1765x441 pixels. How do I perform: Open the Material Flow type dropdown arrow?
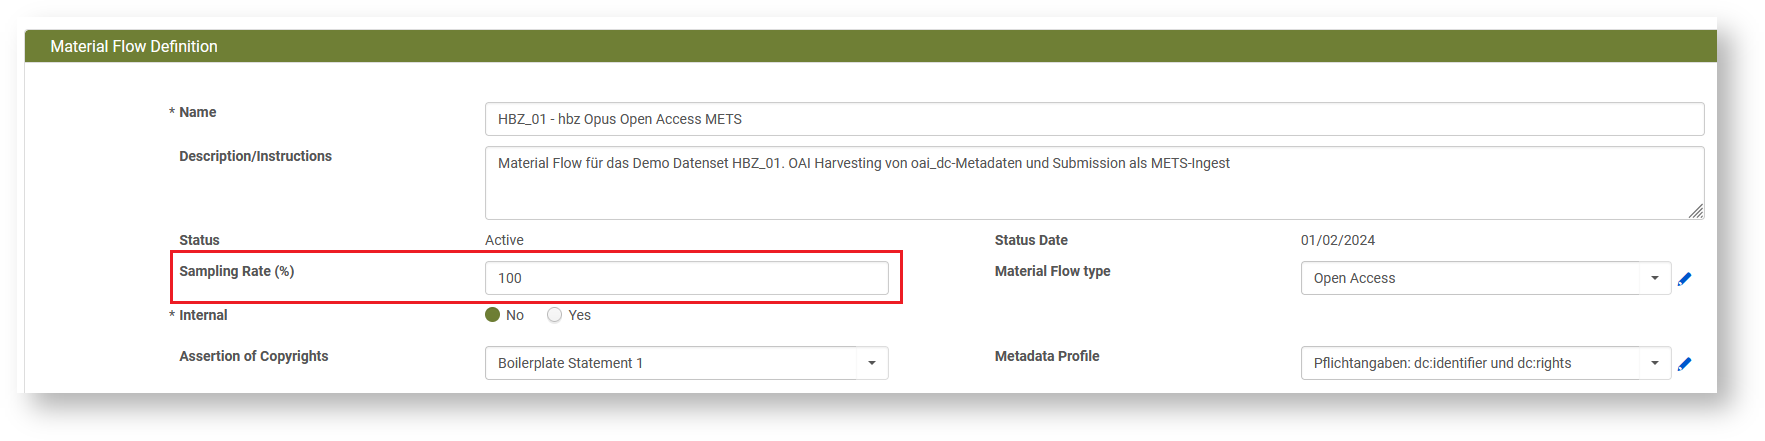pyautogui.click(x=1655, y=278)
